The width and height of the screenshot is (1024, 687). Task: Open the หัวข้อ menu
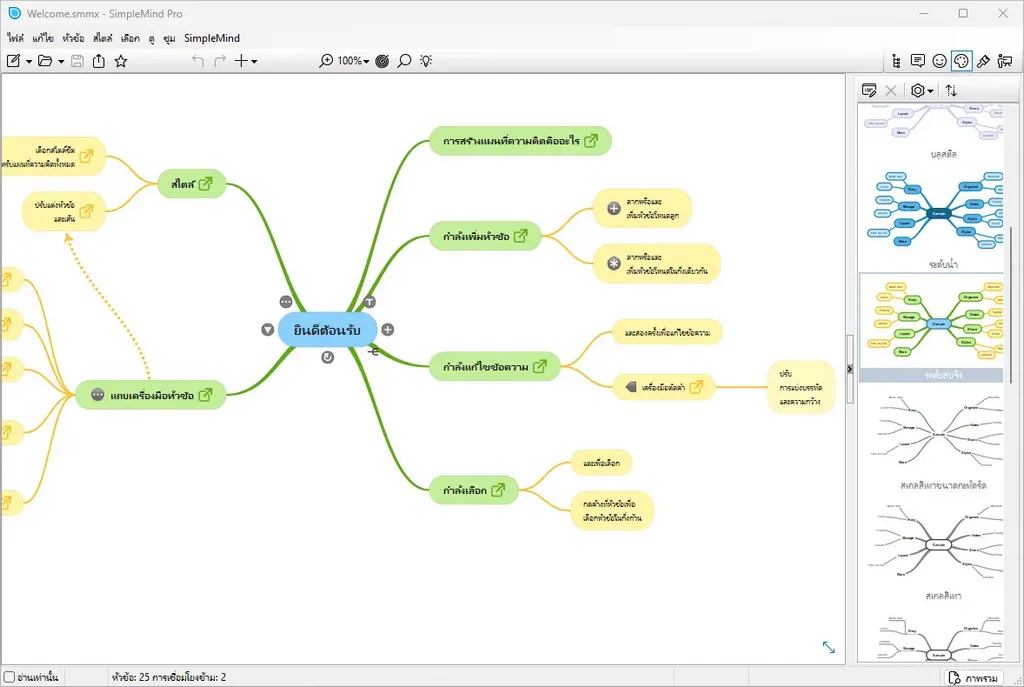(73, 38)
